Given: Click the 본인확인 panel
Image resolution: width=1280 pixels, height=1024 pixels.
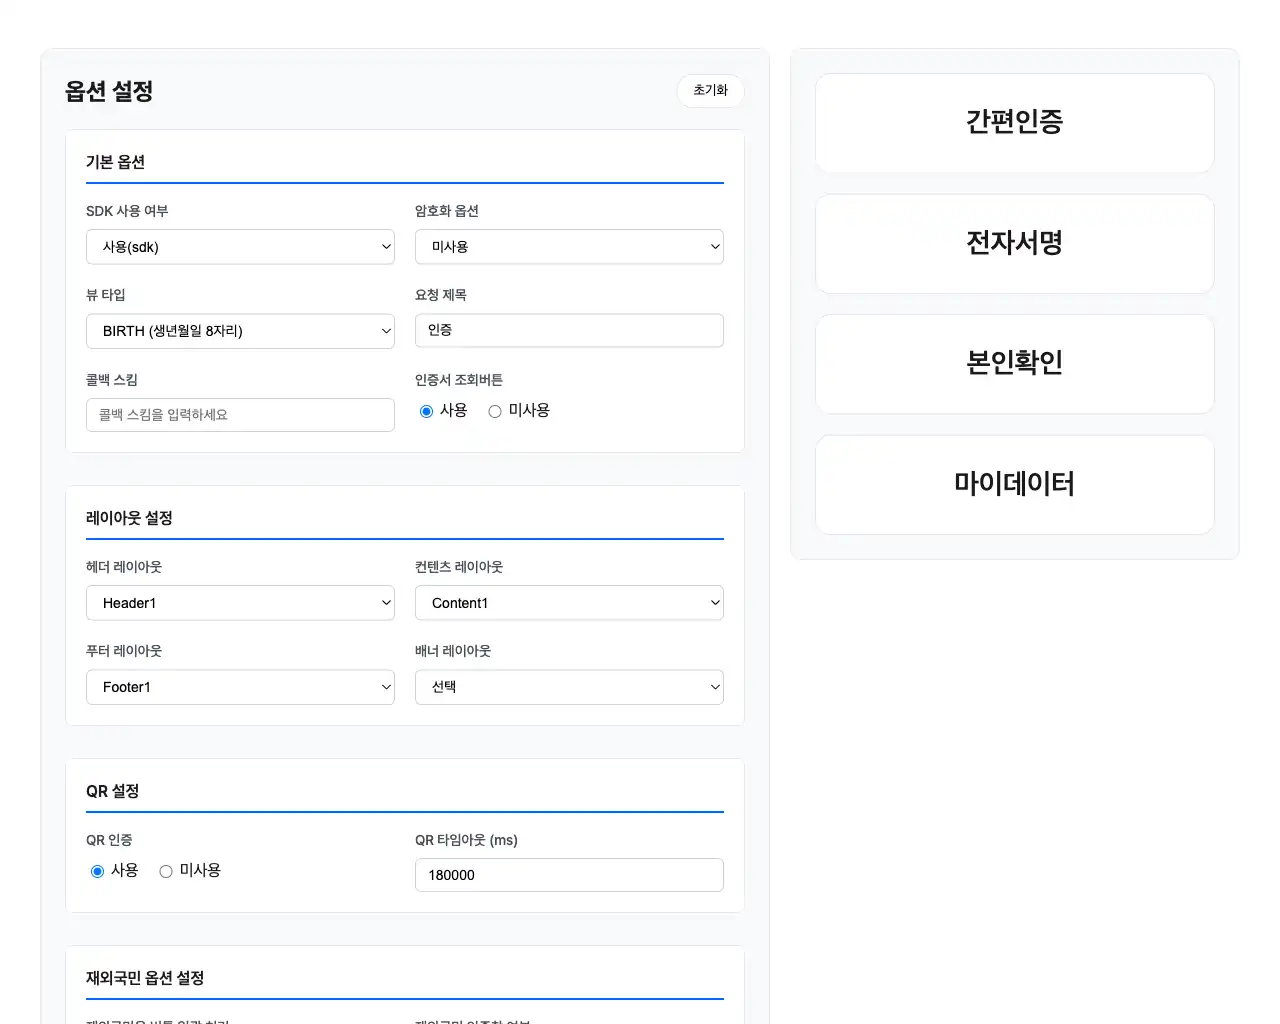Looking at the screenshot, I should point(1014,364).
